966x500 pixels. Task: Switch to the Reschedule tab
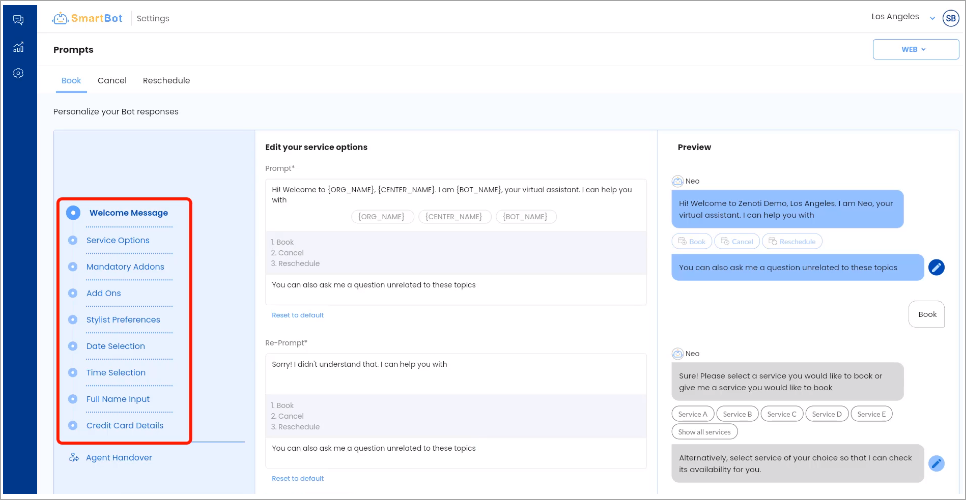point(166,81)
